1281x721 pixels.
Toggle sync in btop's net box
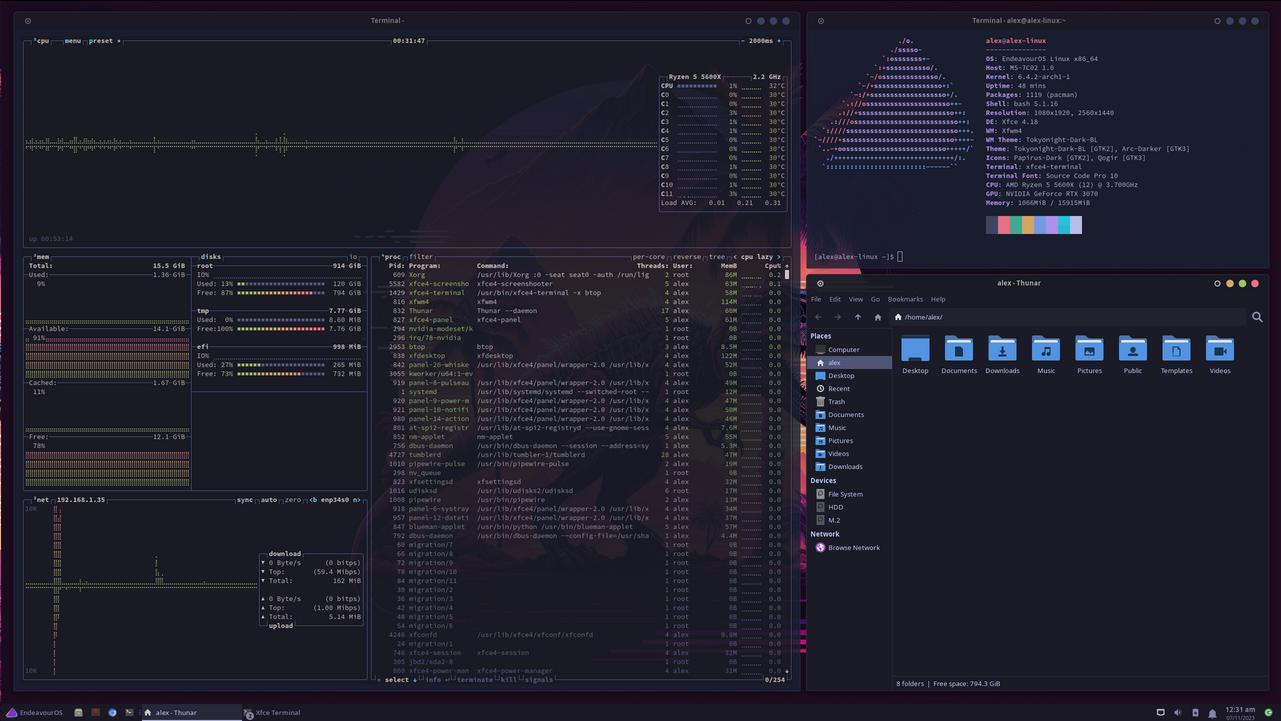tap(245, 499)
